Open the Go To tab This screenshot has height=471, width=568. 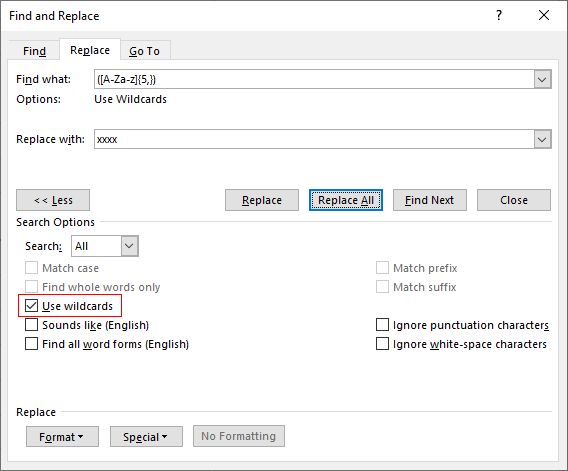145,51
